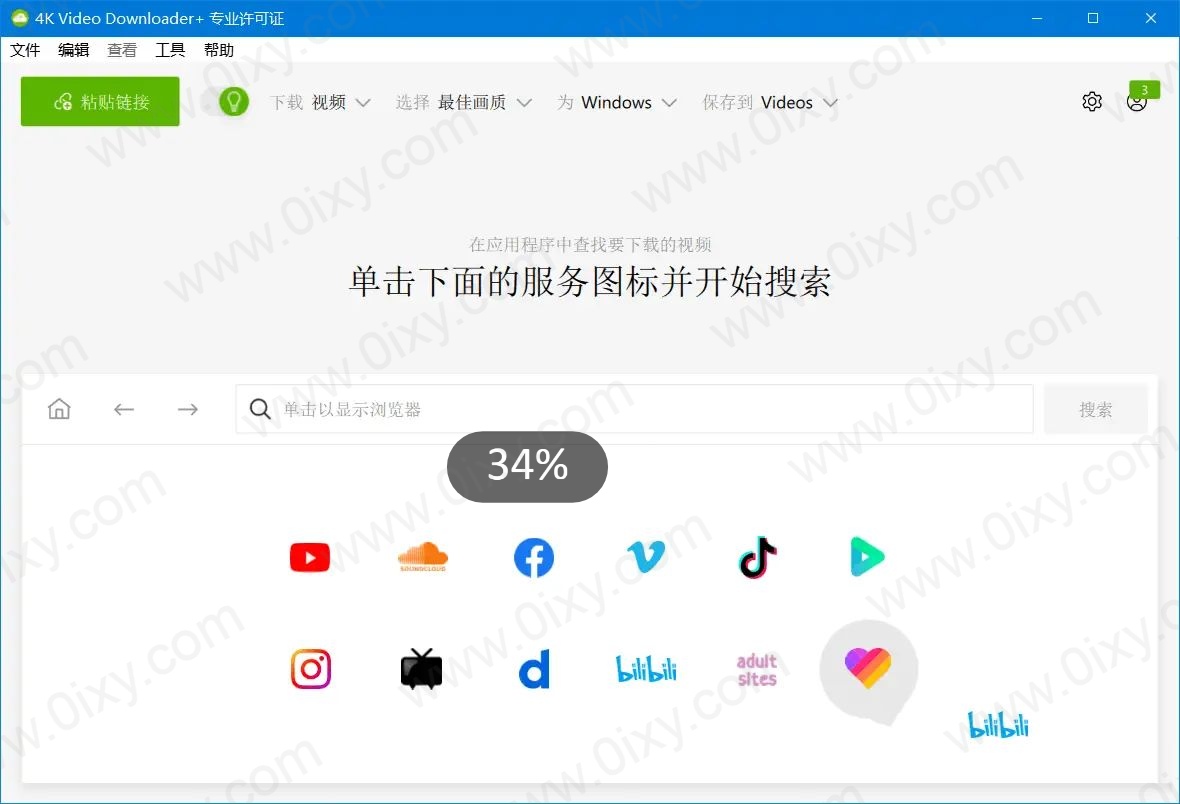Expand the download type 视频 dropdown
The width and height of the screenshot is (1180, 804).
(340, 102)
